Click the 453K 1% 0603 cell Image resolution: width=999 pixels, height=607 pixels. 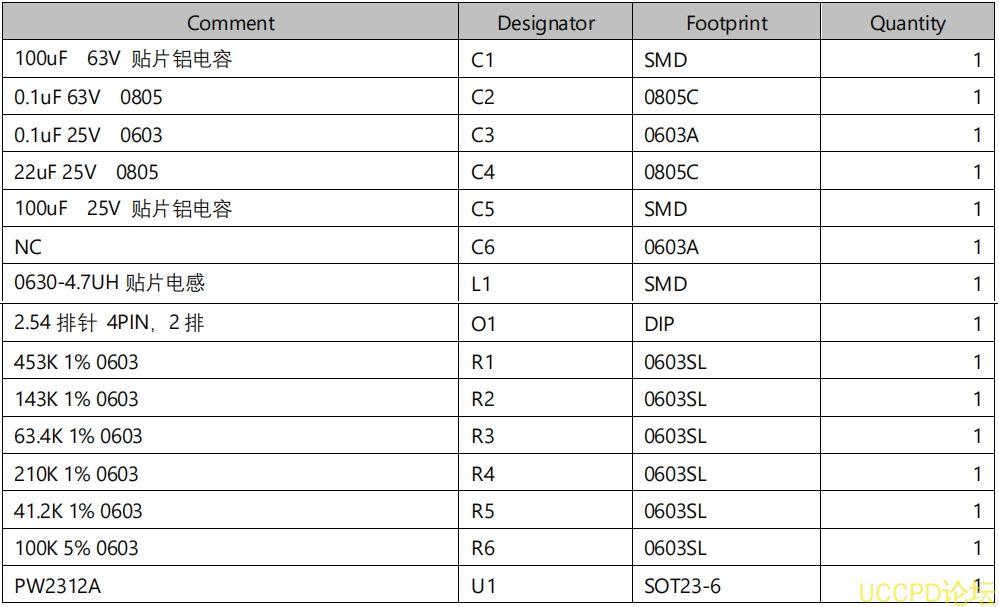click(x=76, y=362)
